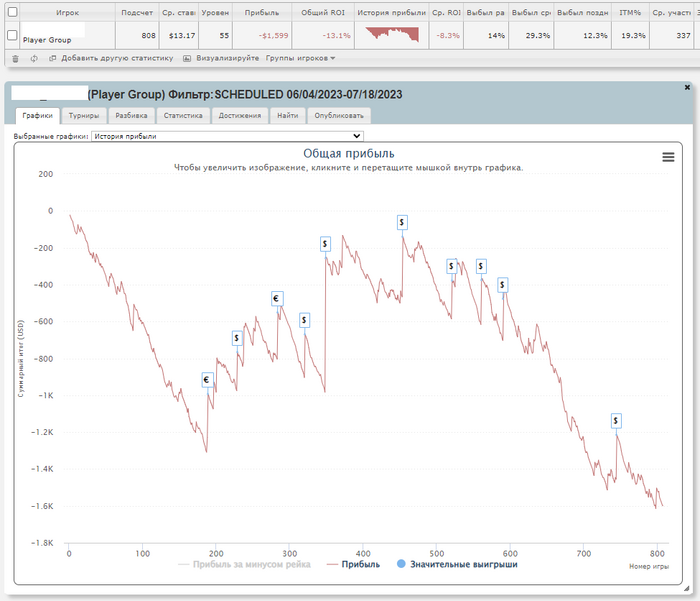Click the $ win marker near game 230
The height and width of the screenshot is (601, 700).
tap(237, 338)
